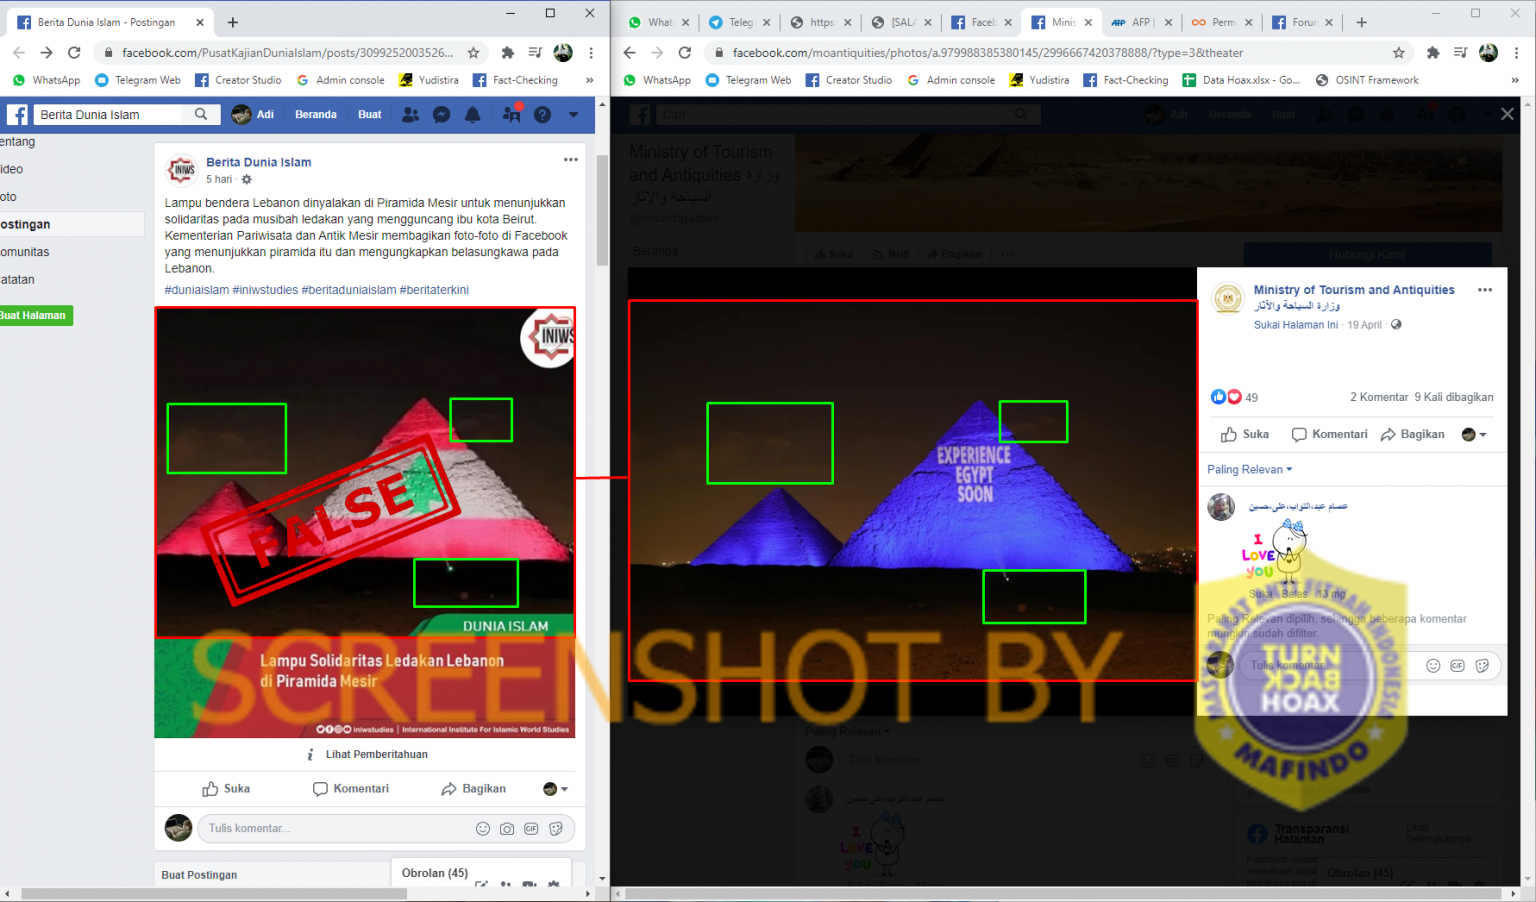Viewport: 1536px width, 902px height.
Task: Open friend requests icon in Facebook bar
Action: coord(410,115)
